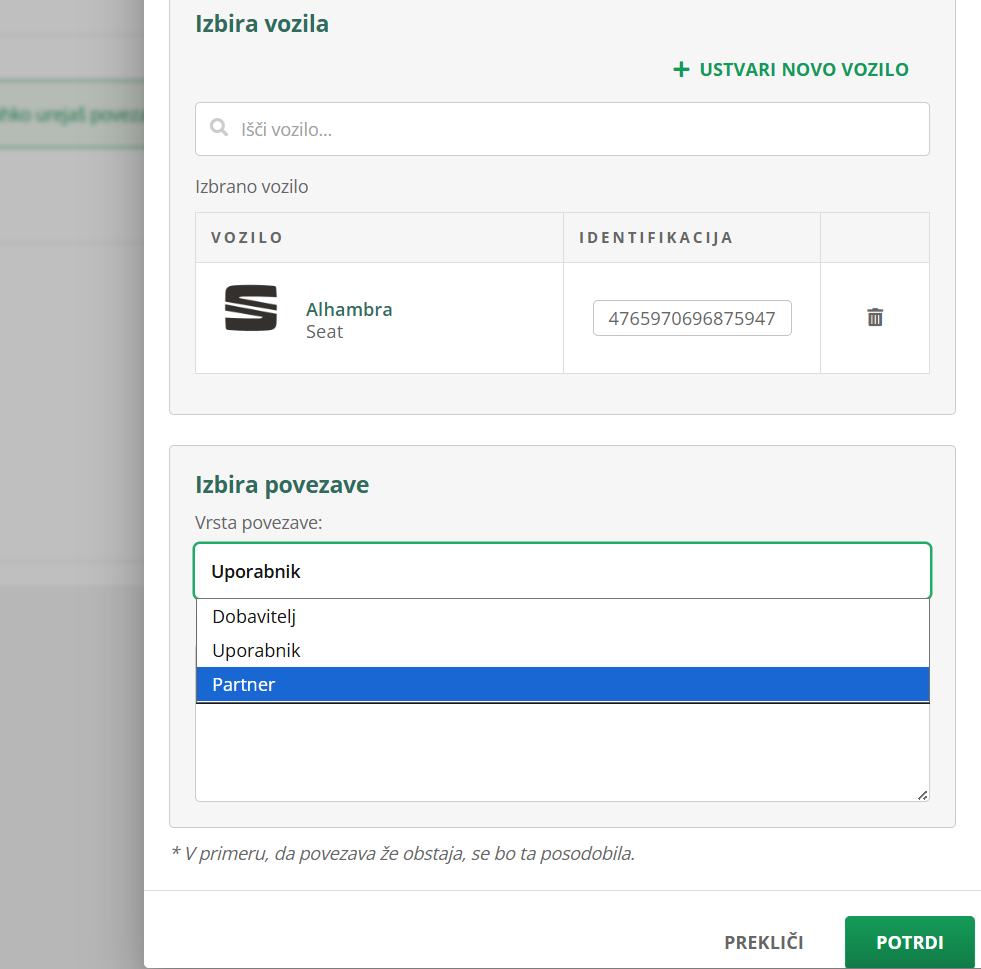981x969 pixels.
Task: Click the Identifikacija column header
Action: [x=656, y=238]
